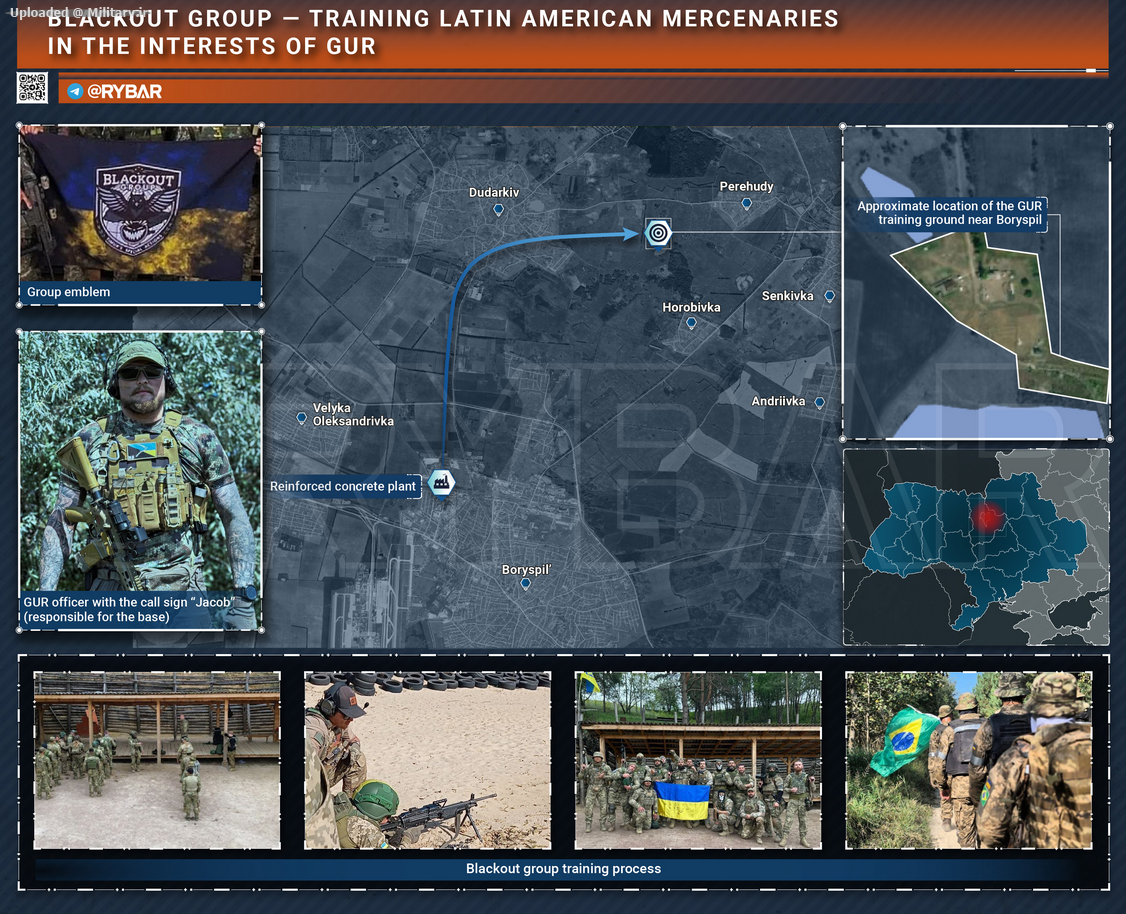
Task: View the shooting range formation photo
Action: 157,760
